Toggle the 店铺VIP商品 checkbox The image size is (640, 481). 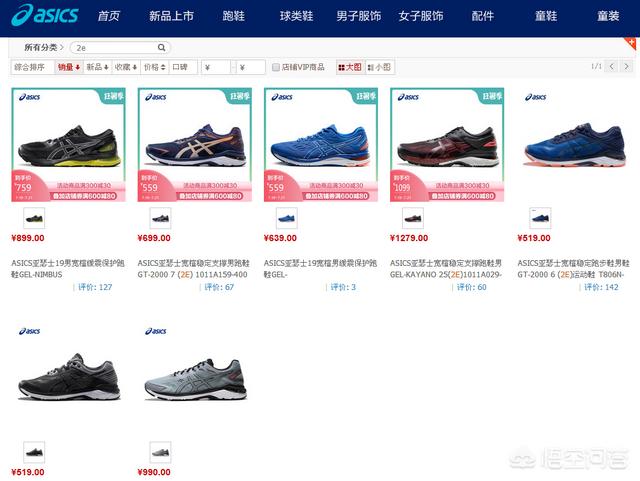click(x=276, y=67)
